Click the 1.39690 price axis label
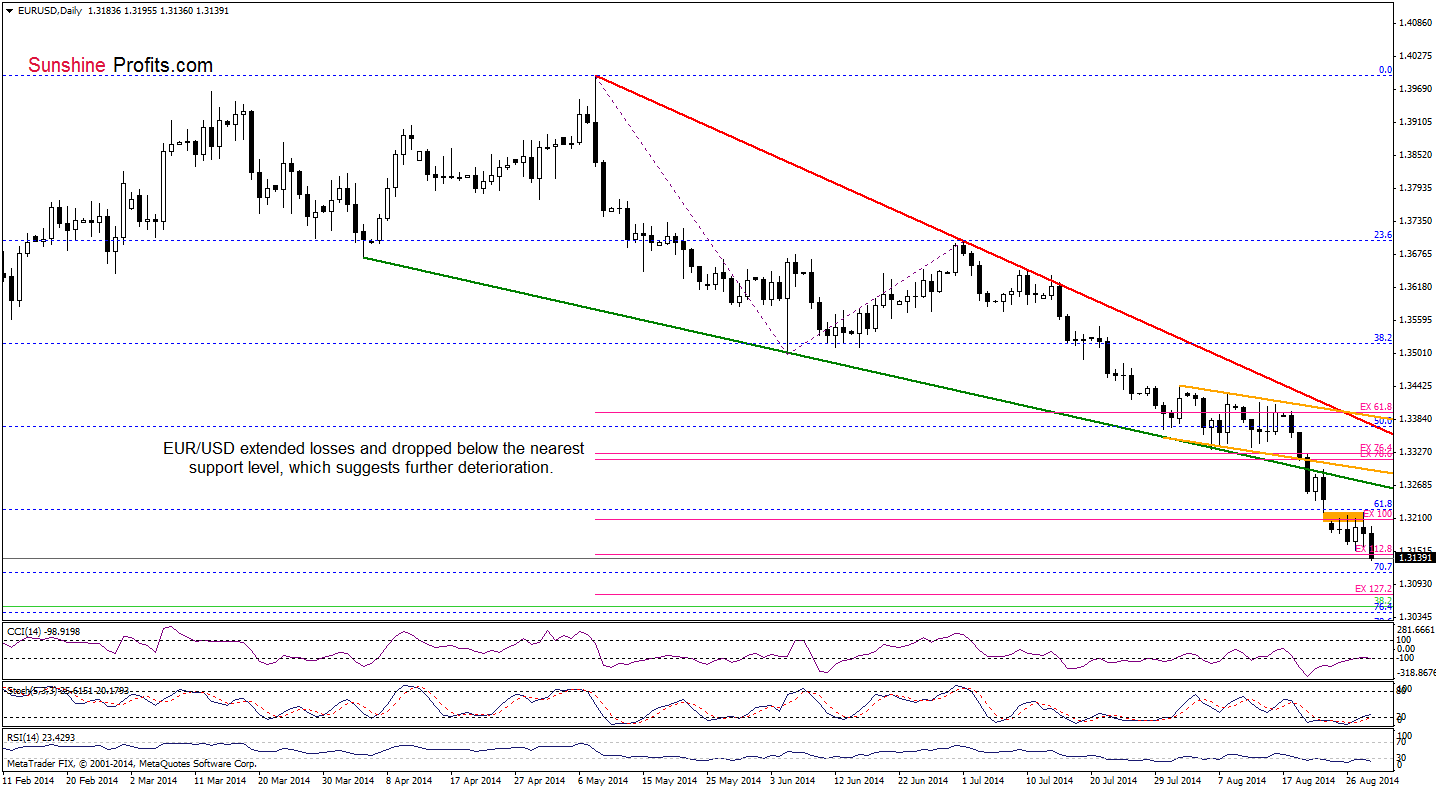This screenshot has height=789, width=1436. [x=1417, y=89]
